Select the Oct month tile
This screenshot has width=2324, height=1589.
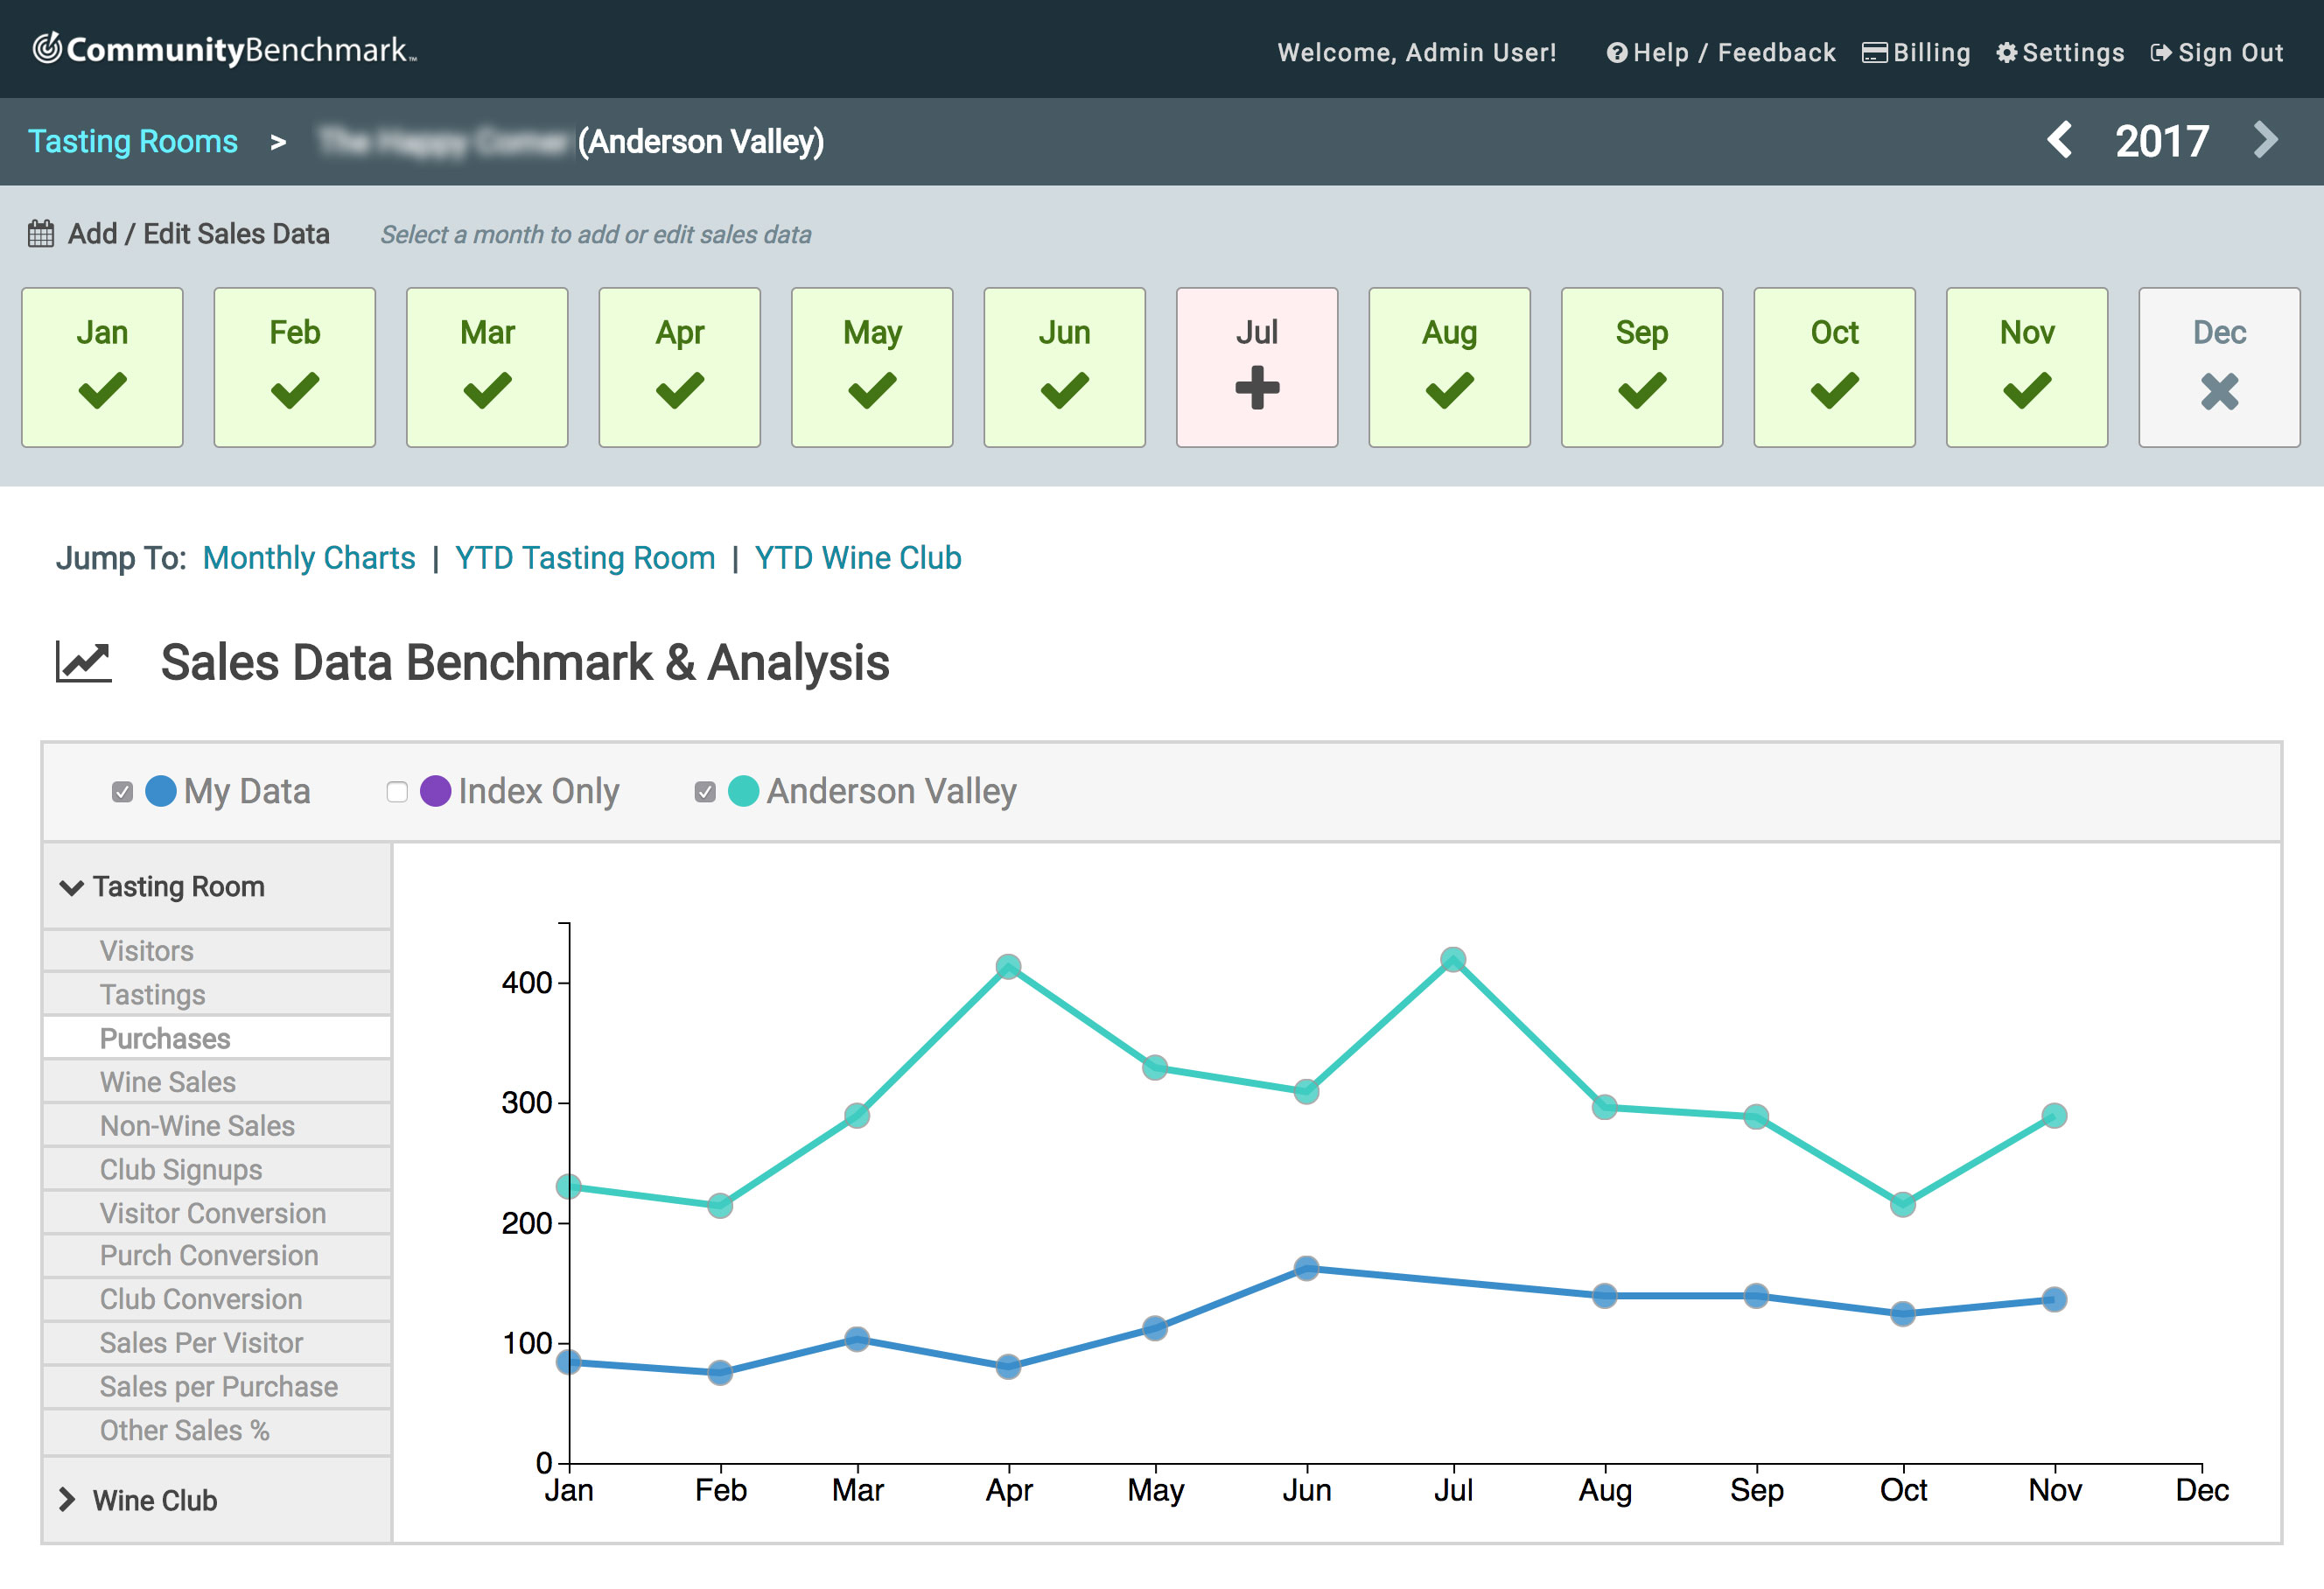click(1835, 367)
